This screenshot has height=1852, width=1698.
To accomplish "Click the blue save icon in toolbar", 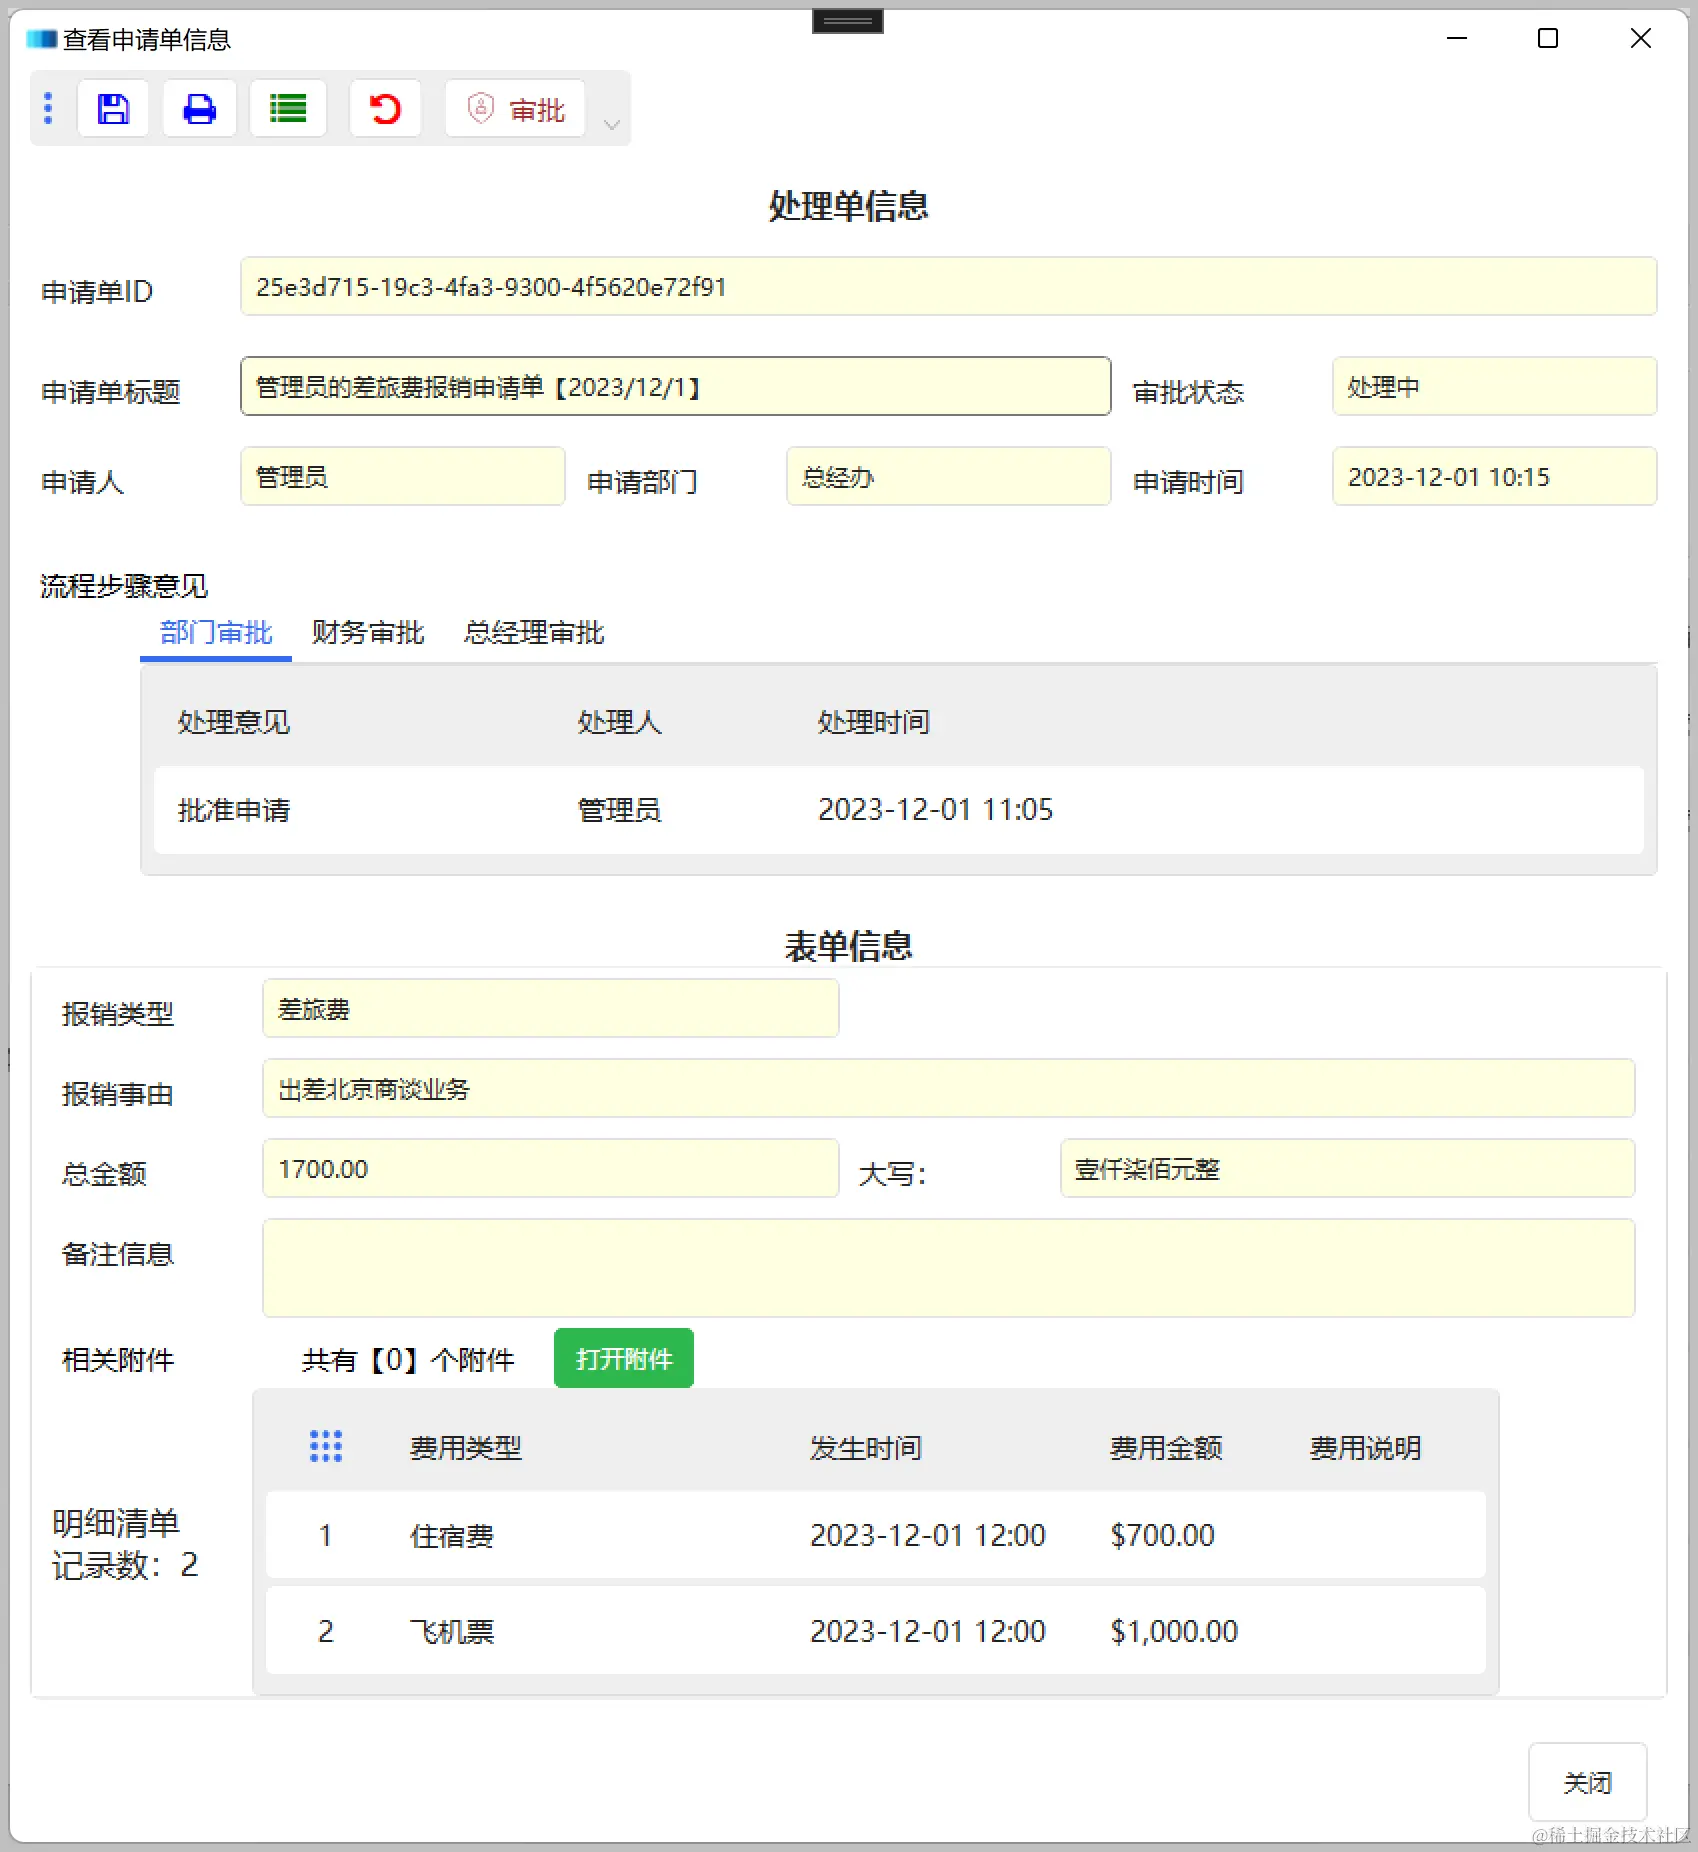I will [113, 108].
